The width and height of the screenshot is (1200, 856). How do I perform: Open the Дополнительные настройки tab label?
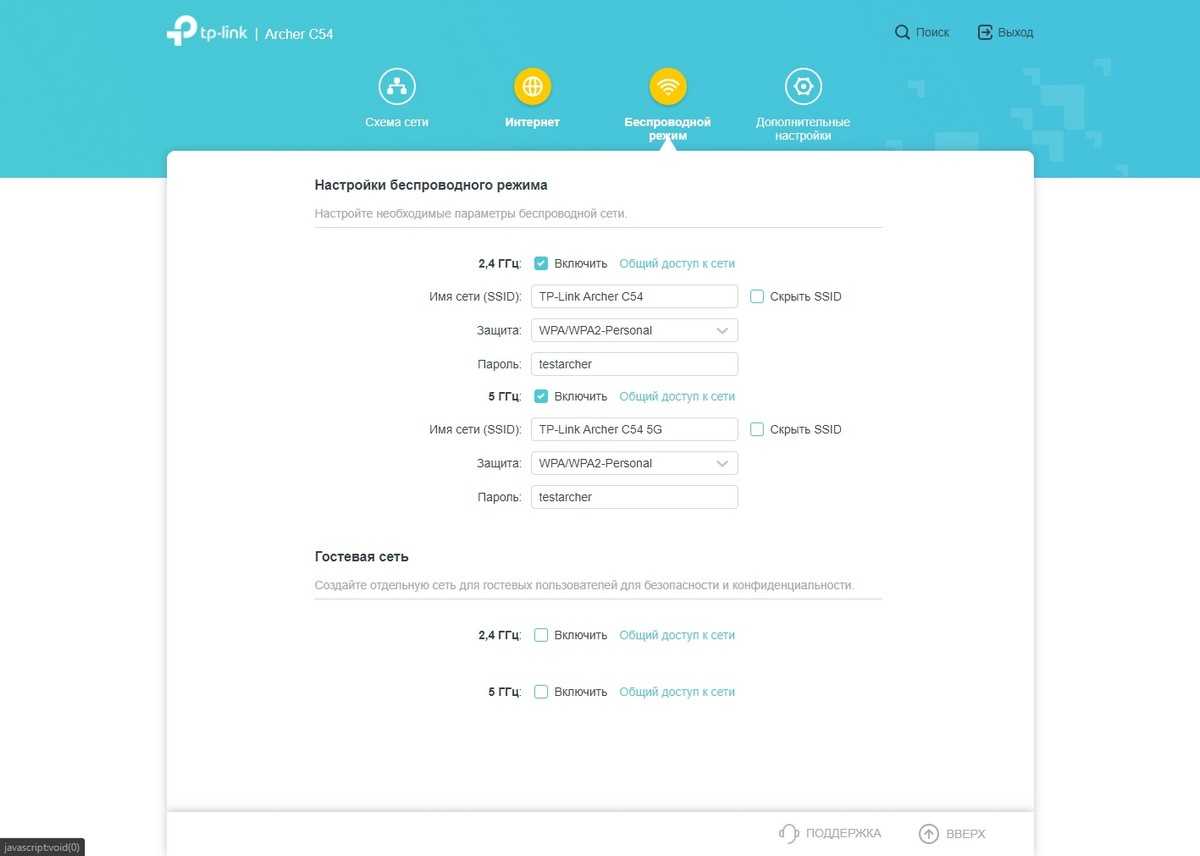[x=802, y=128]
